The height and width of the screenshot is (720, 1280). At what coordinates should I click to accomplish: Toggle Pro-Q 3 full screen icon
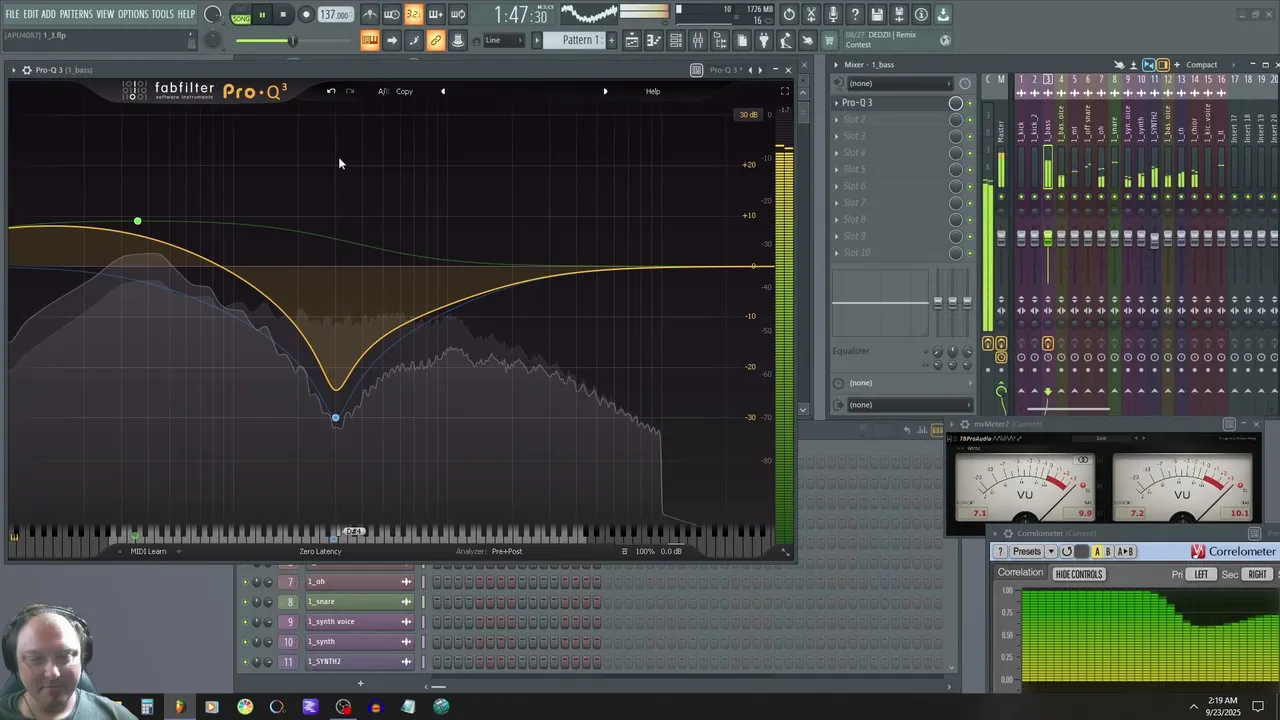(x=785, y=91)
